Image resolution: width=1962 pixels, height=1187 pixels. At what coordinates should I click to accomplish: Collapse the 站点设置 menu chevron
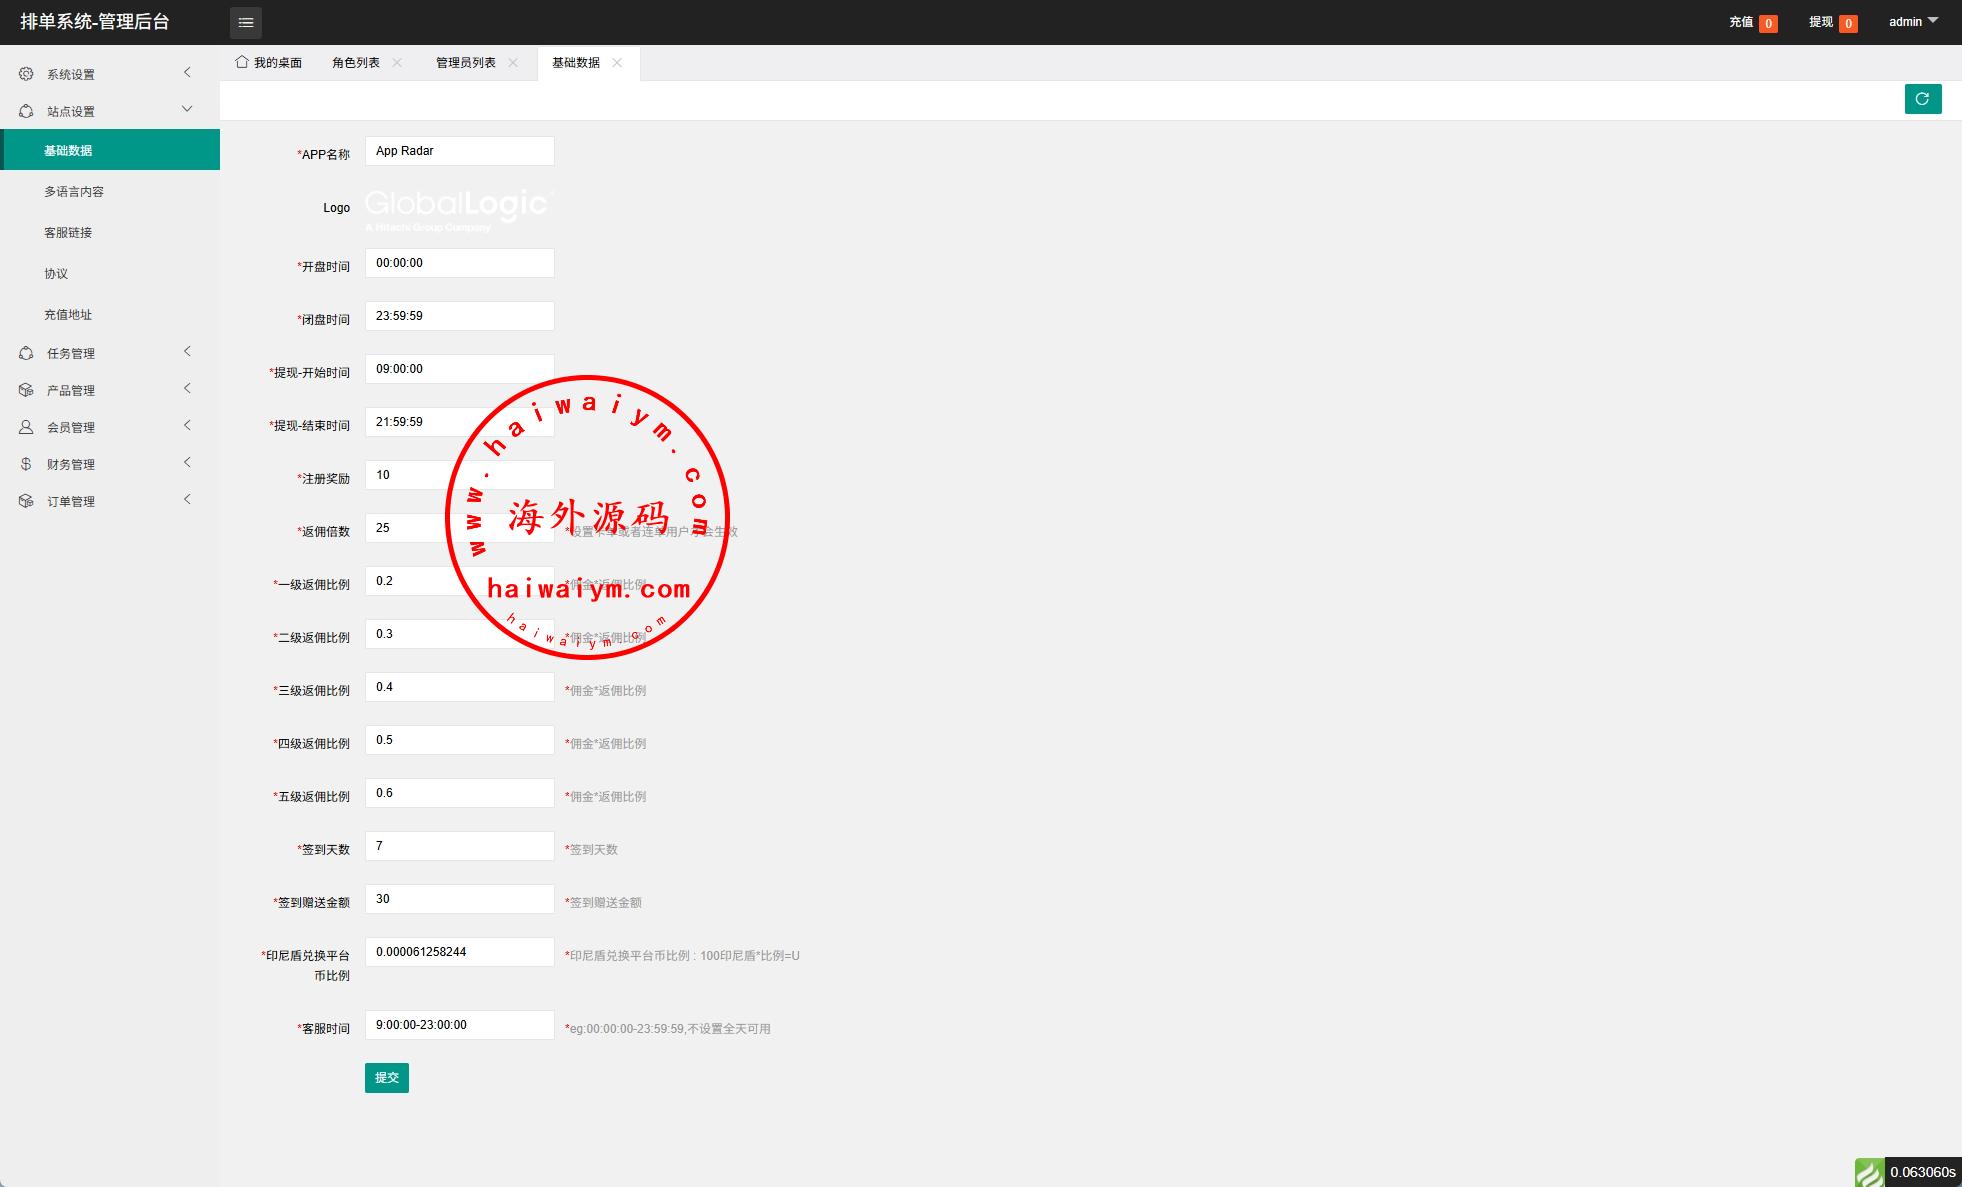(187, 110)
